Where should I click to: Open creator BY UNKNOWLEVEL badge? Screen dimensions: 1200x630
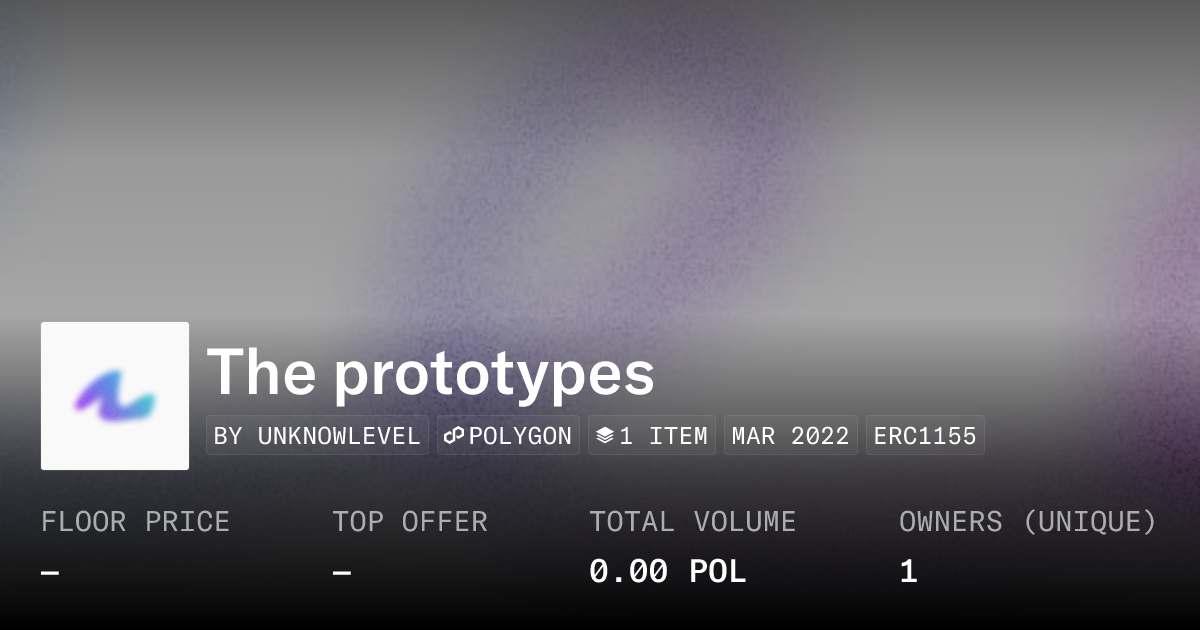tap(317, 436)
